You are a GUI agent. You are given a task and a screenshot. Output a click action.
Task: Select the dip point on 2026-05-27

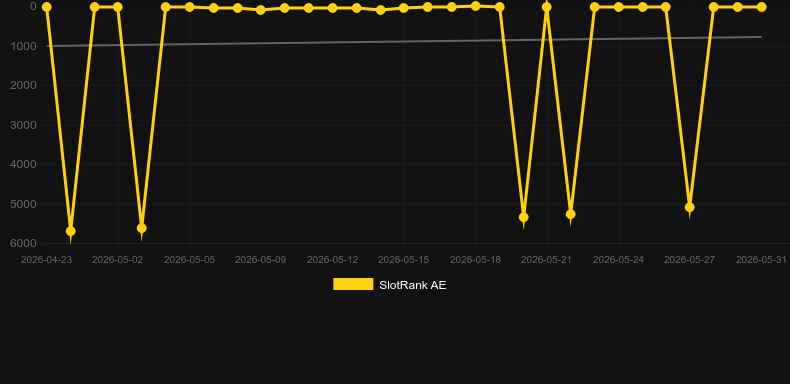(x=690, y=207)
